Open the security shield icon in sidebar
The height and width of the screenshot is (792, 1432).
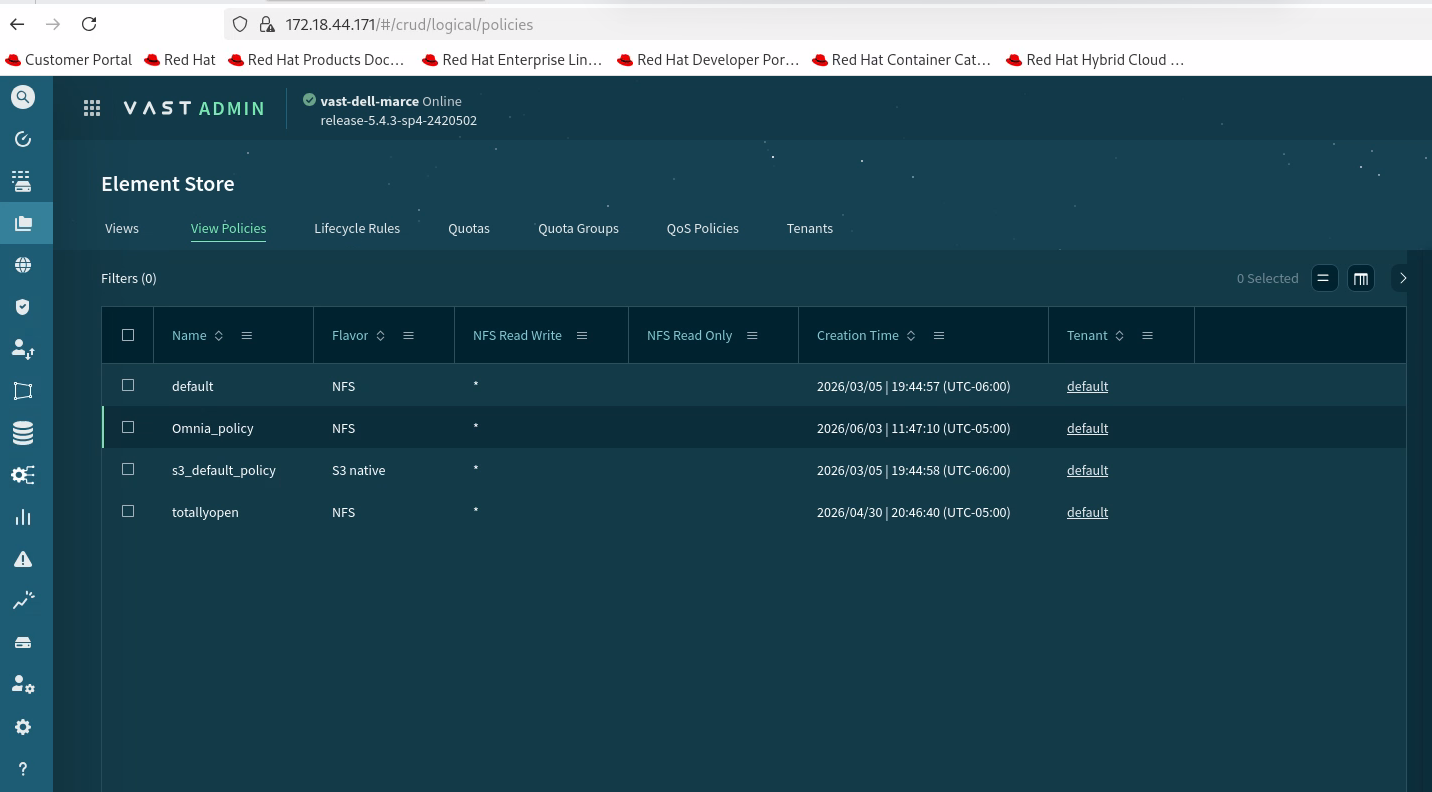pyautogui.click(x=23, y=307)
